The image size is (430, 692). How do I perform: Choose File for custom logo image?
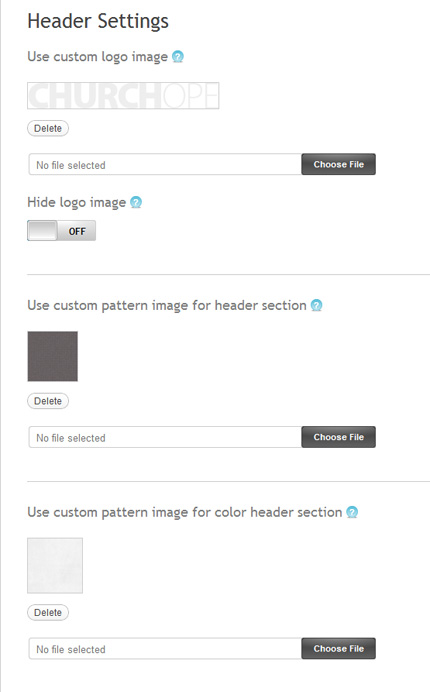(x=339, y=164)
